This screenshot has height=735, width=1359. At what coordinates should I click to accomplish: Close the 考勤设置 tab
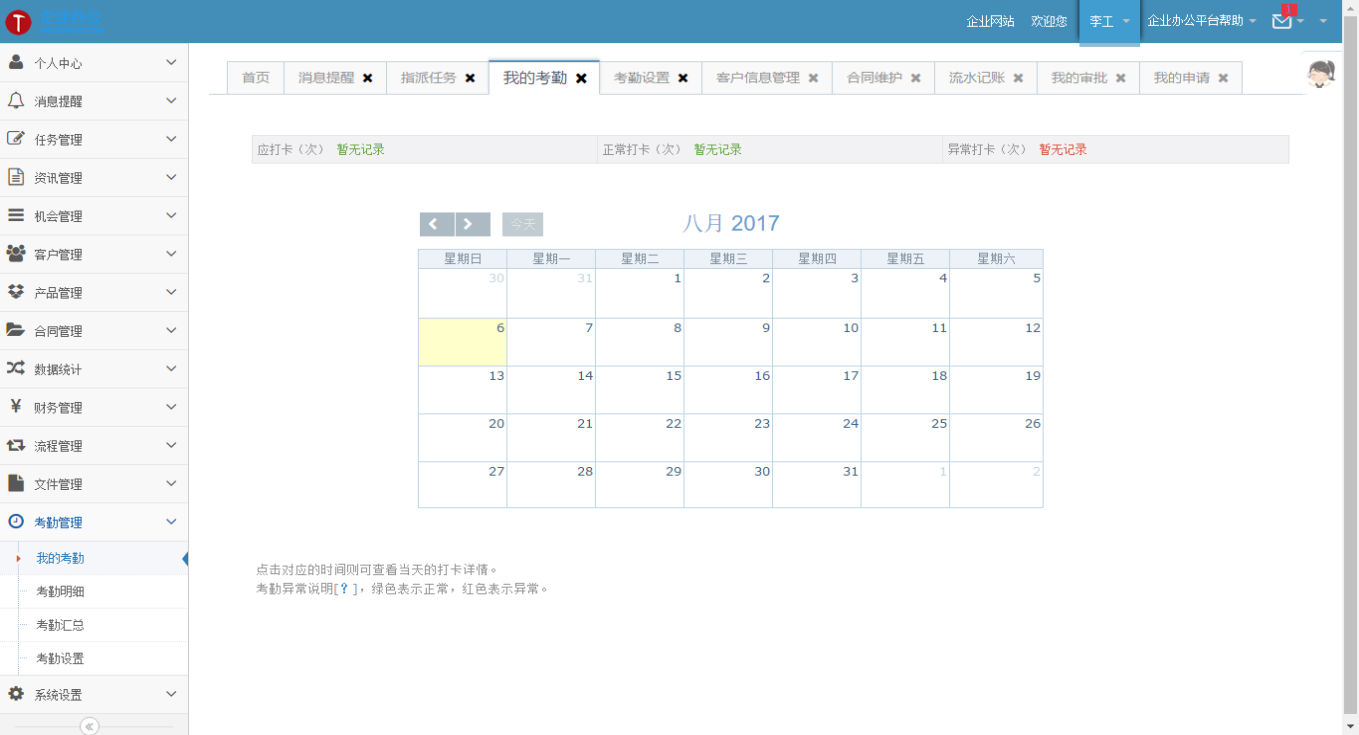click(683, 78)
